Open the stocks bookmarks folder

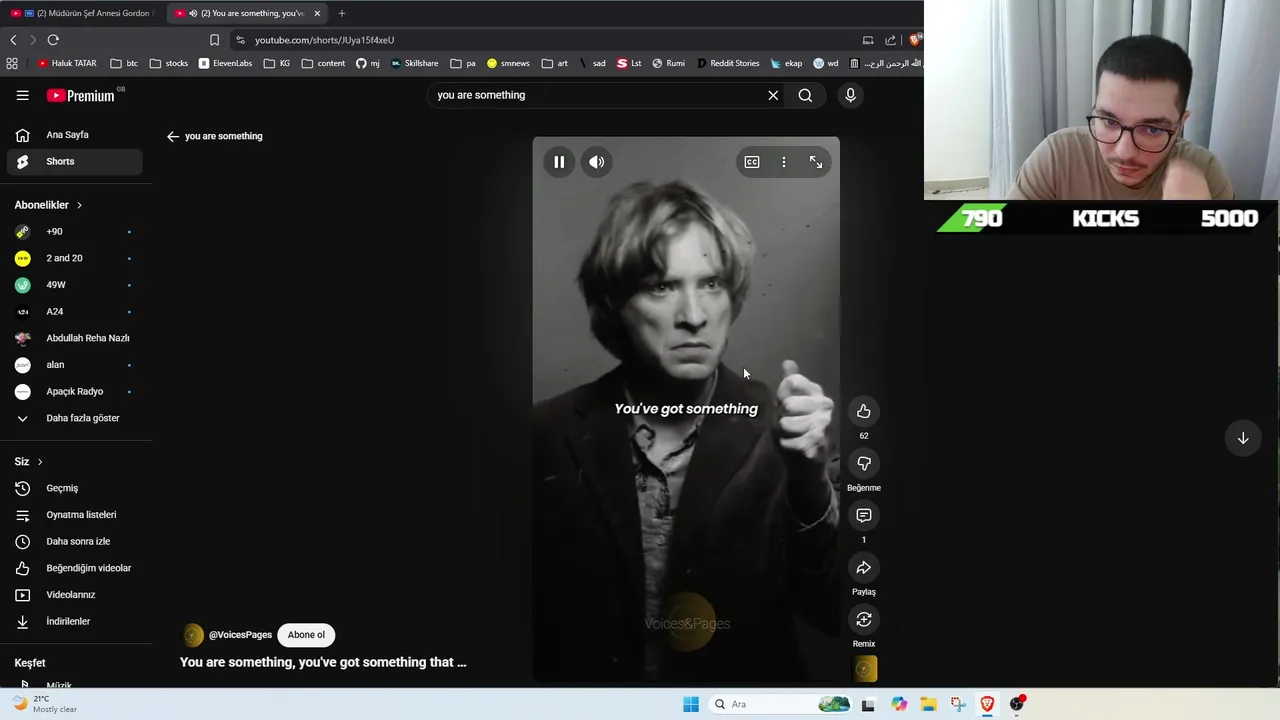pos(169,63)
